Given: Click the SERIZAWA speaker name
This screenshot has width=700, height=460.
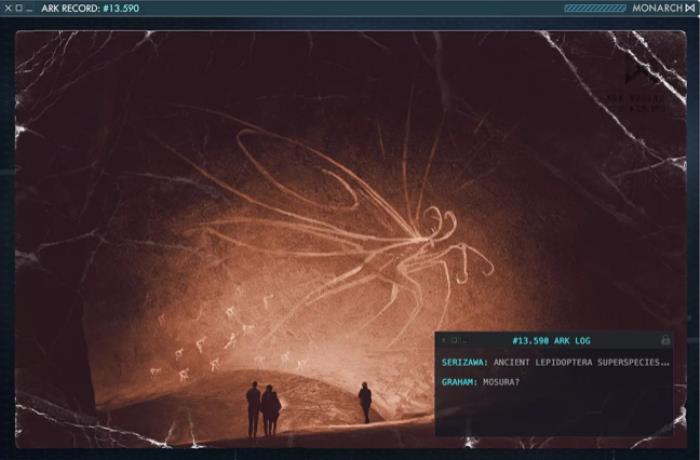Looking at the screenshot, I should (464, 361).
